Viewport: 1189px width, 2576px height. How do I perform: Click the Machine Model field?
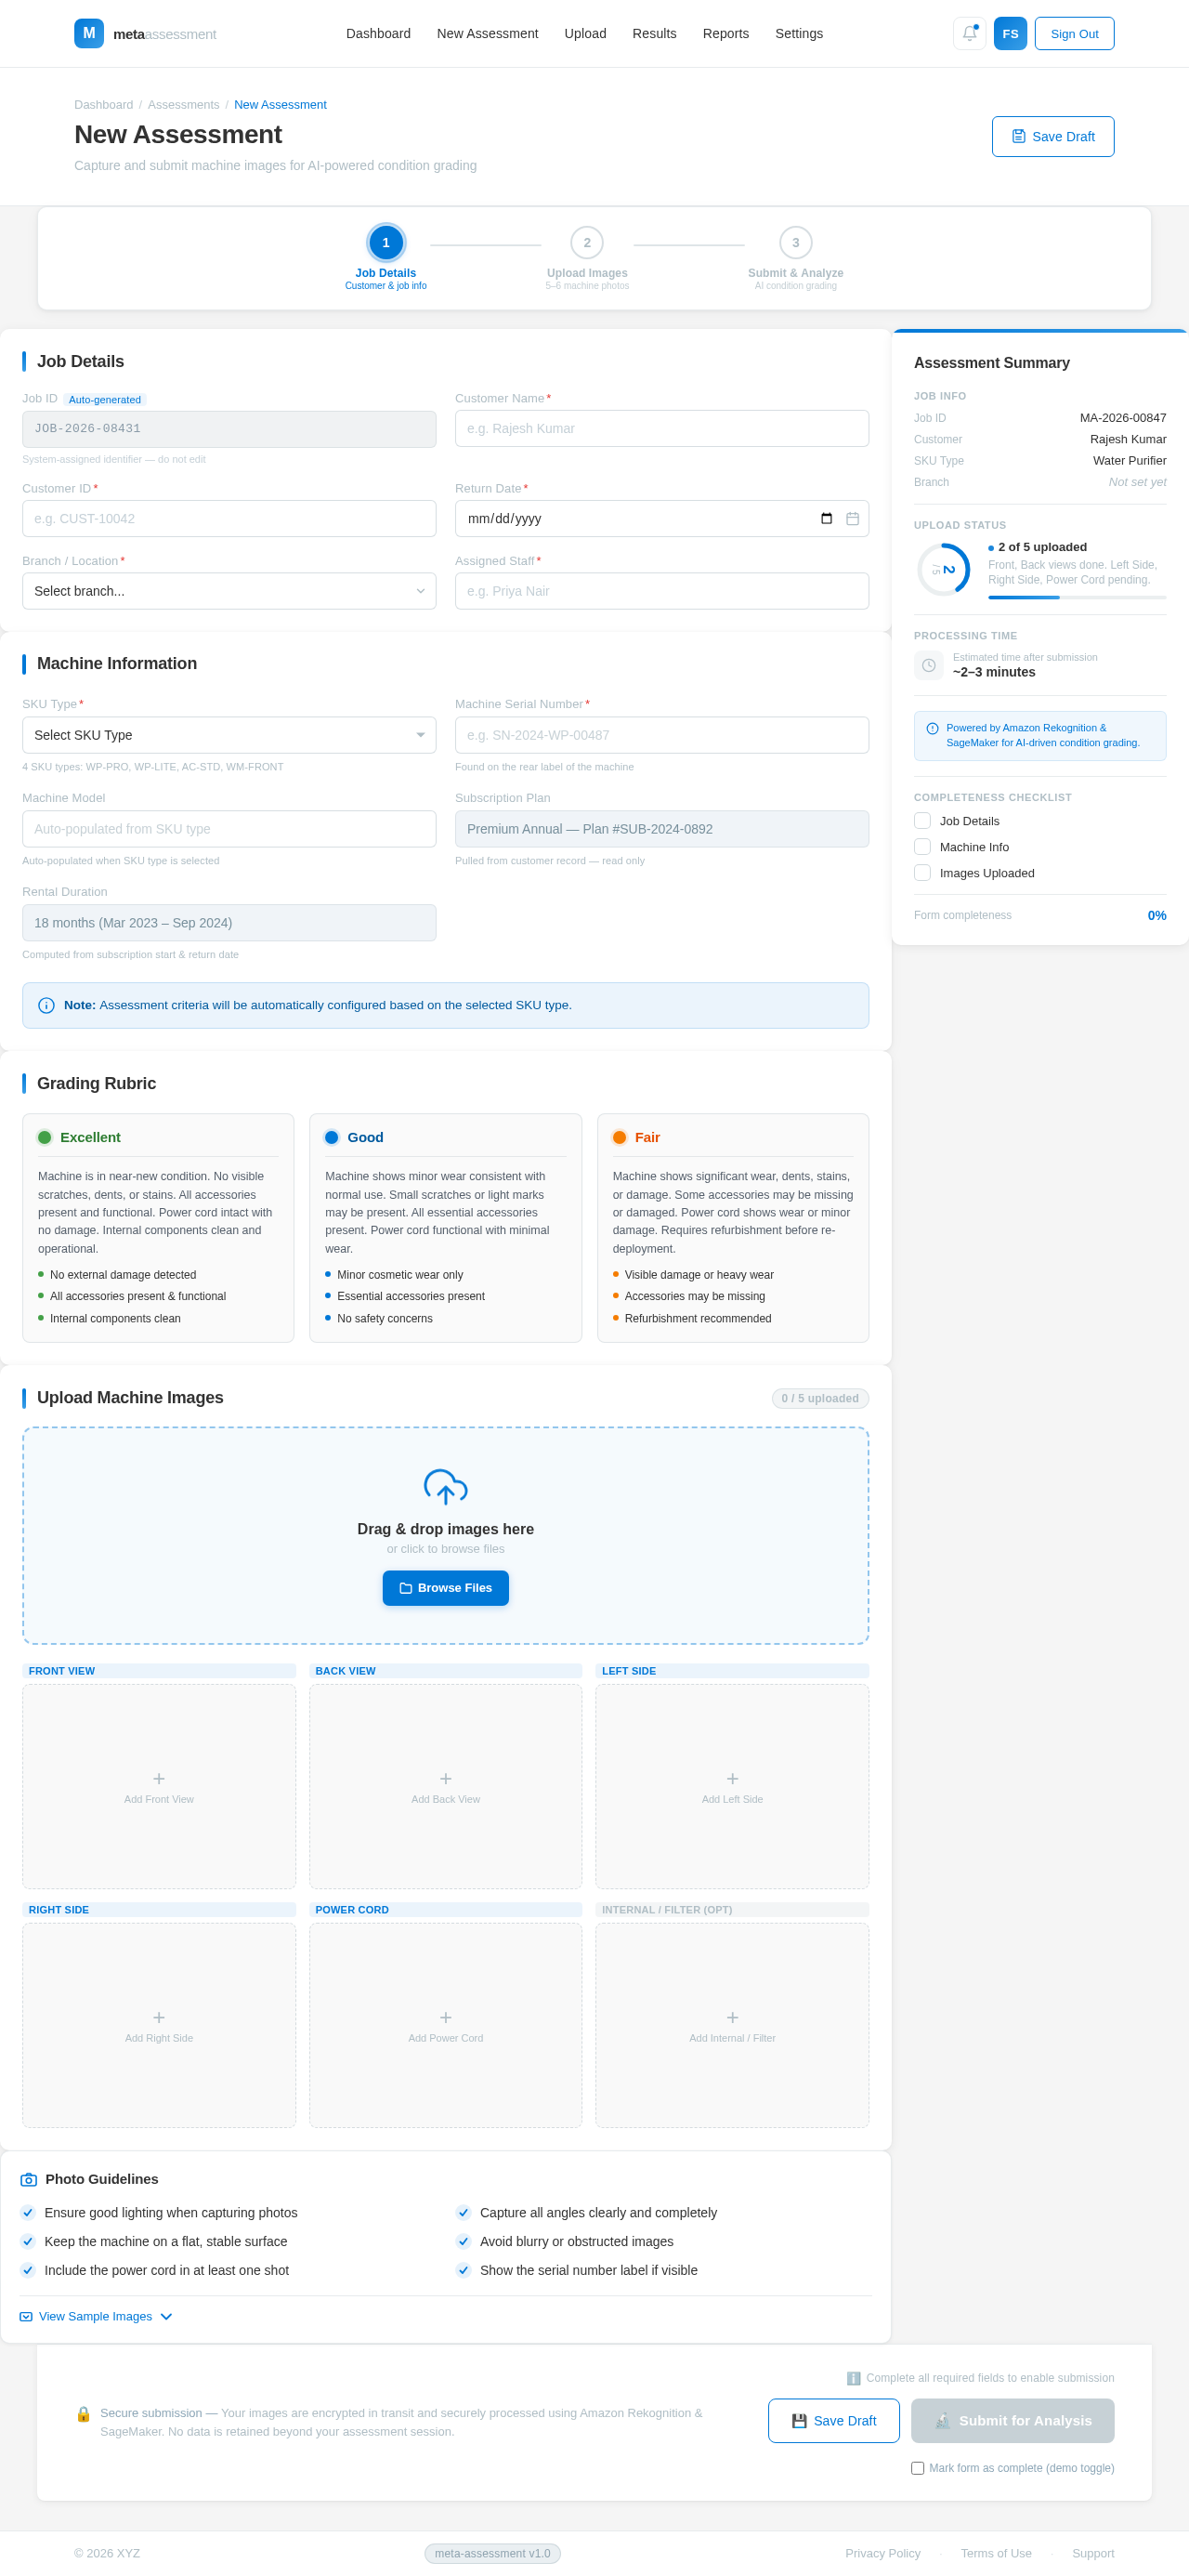point(229,829)
